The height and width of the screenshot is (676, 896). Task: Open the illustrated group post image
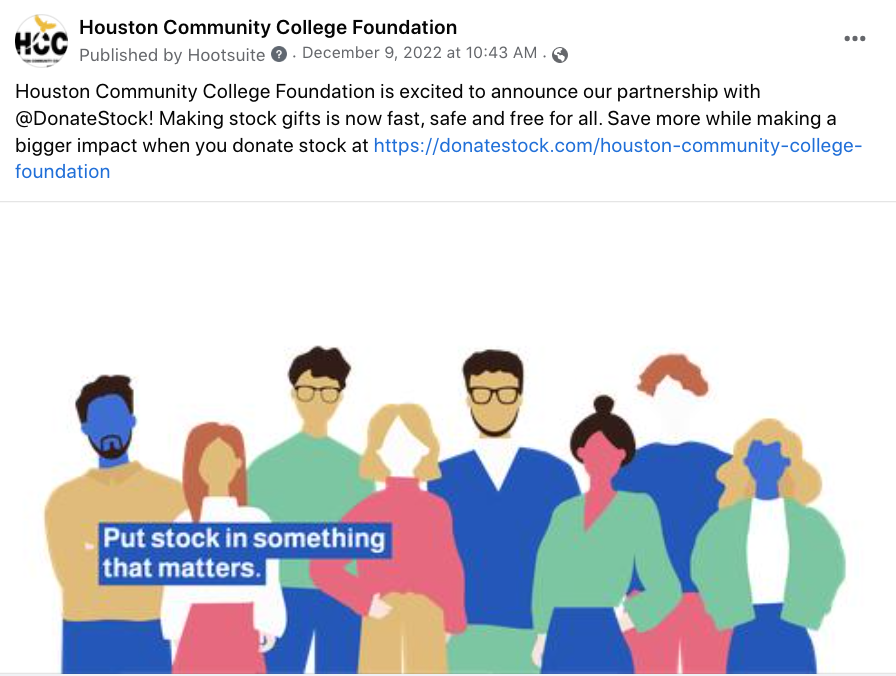click(448, 438)
